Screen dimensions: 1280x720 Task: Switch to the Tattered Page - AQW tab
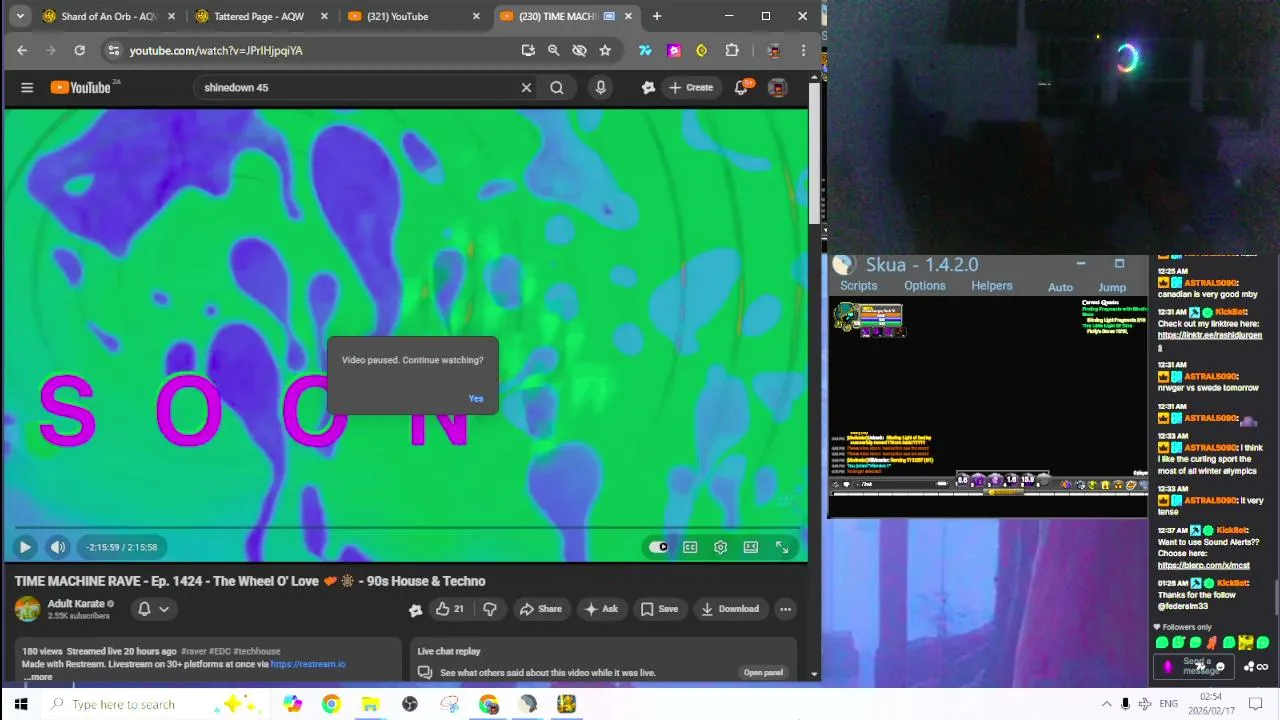coord(260,16)
